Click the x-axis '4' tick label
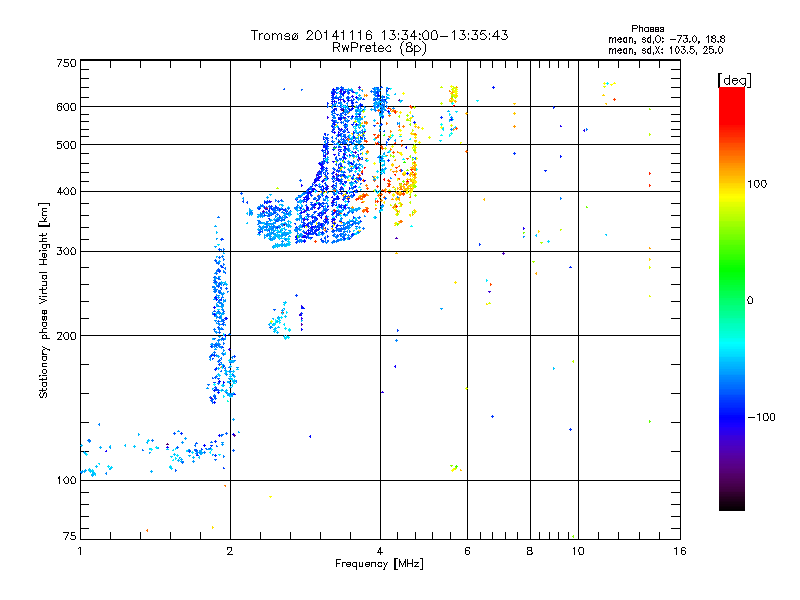This screenshot has height=600, width=800. point(380,551)
